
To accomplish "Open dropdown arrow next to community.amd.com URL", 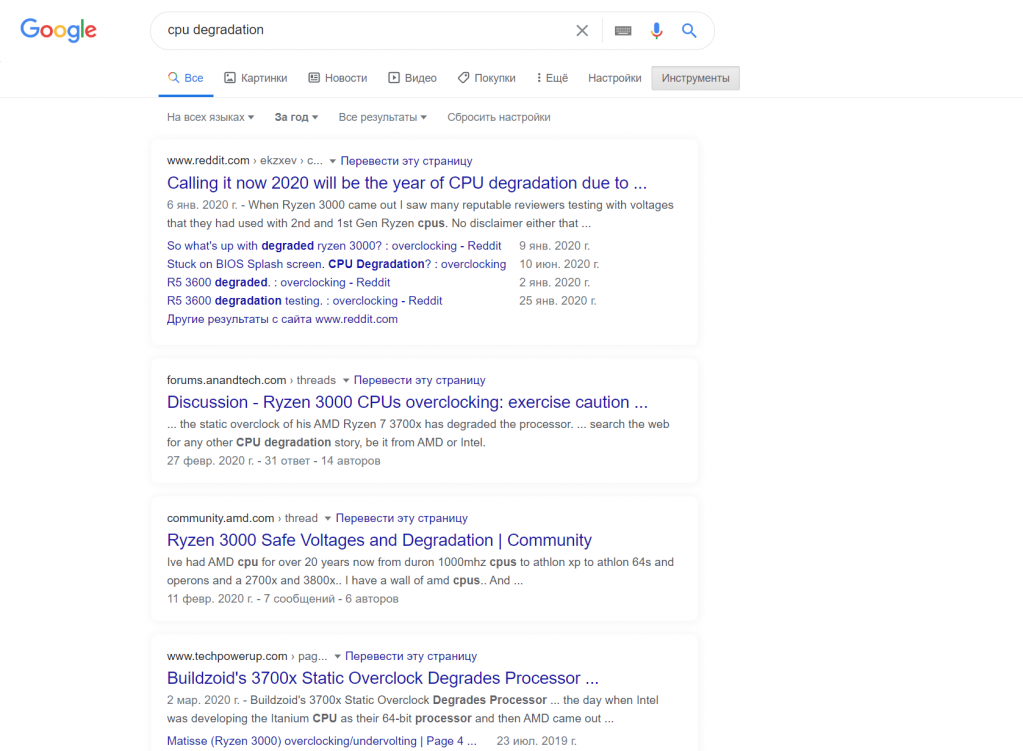I will click(328, 519).
